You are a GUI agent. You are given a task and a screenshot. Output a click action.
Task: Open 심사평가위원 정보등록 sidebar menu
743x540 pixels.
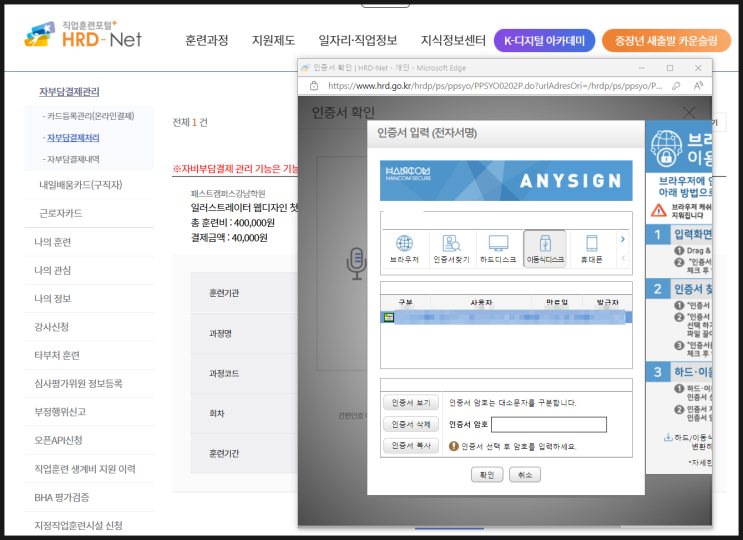point(78,384)
